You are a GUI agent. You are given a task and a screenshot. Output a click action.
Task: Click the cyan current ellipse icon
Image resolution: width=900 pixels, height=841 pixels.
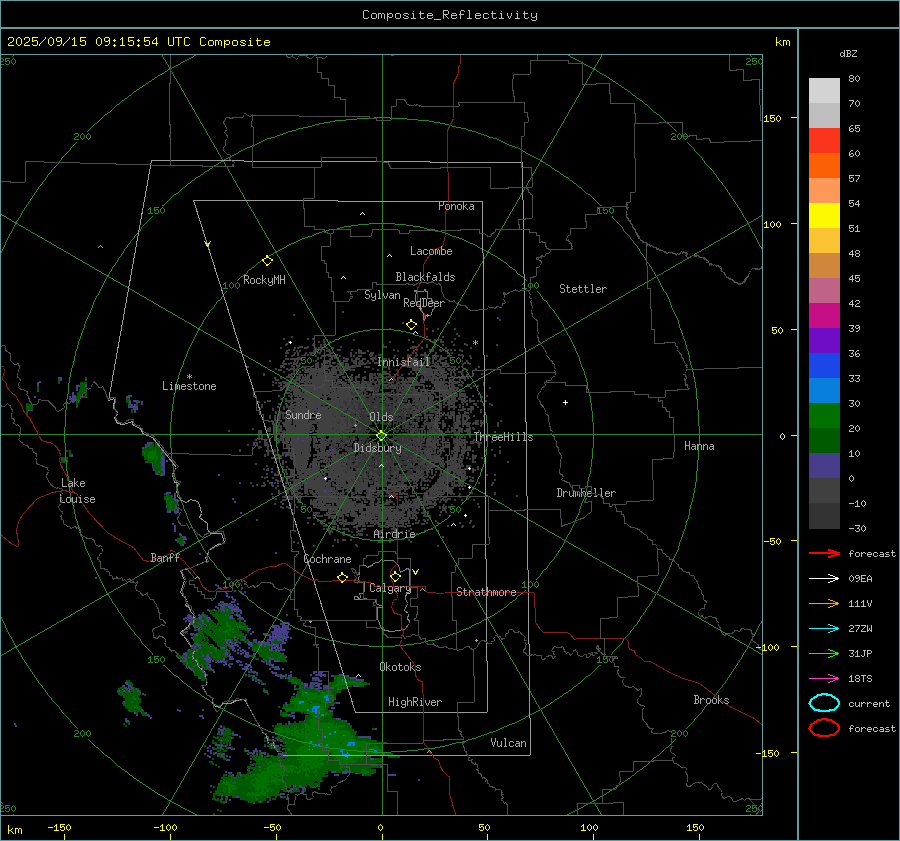[824, 703]
